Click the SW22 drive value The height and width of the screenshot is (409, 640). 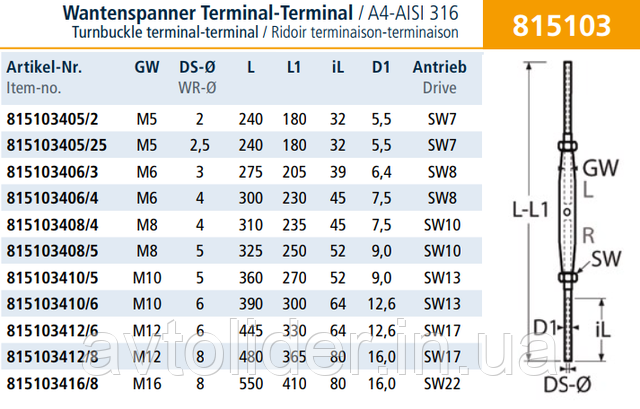pos(442,384)
